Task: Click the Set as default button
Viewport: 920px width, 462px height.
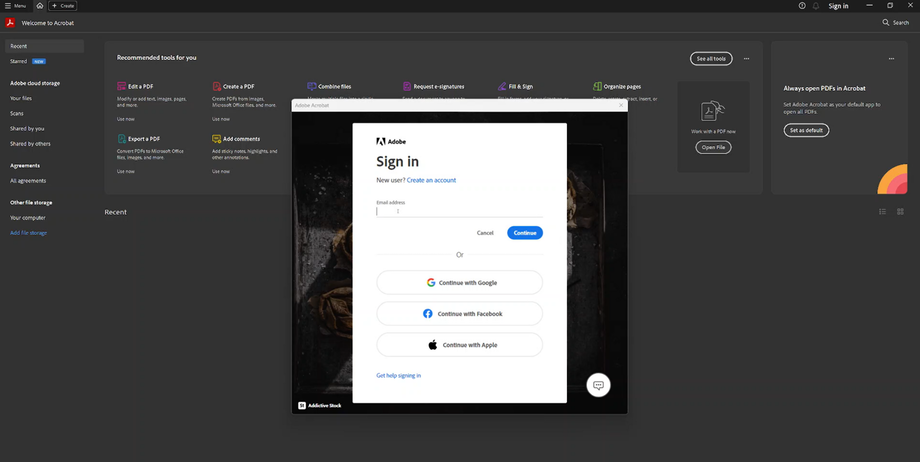Action: coord(806,130)
